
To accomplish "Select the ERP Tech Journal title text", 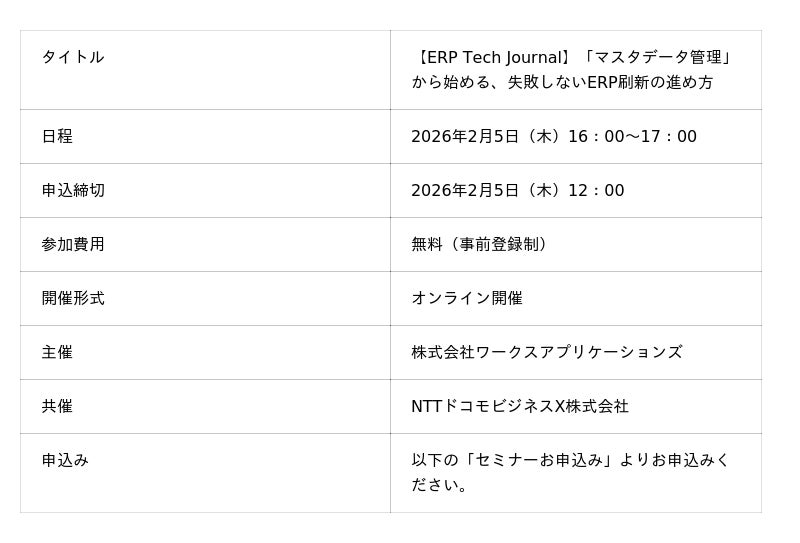I will (572, 69).
